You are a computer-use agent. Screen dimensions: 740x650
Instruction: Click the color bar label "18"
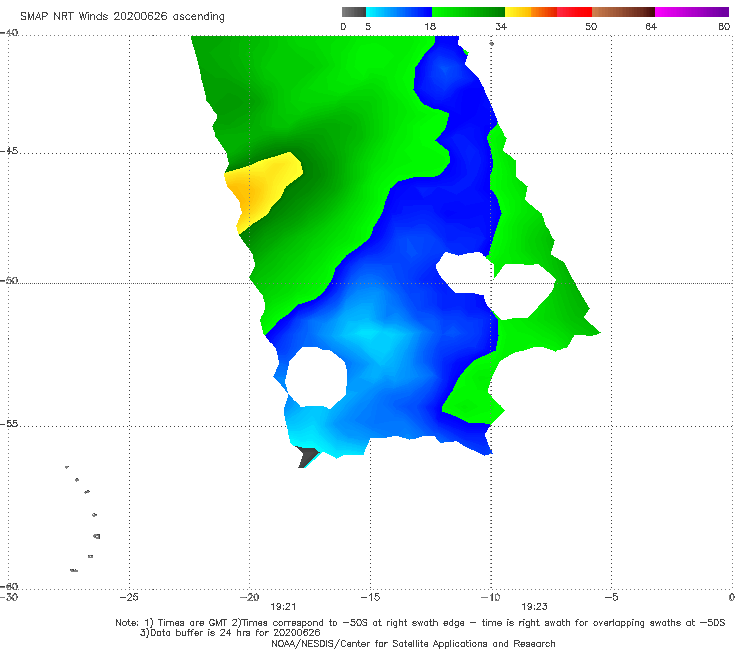(x=430, y=26)
